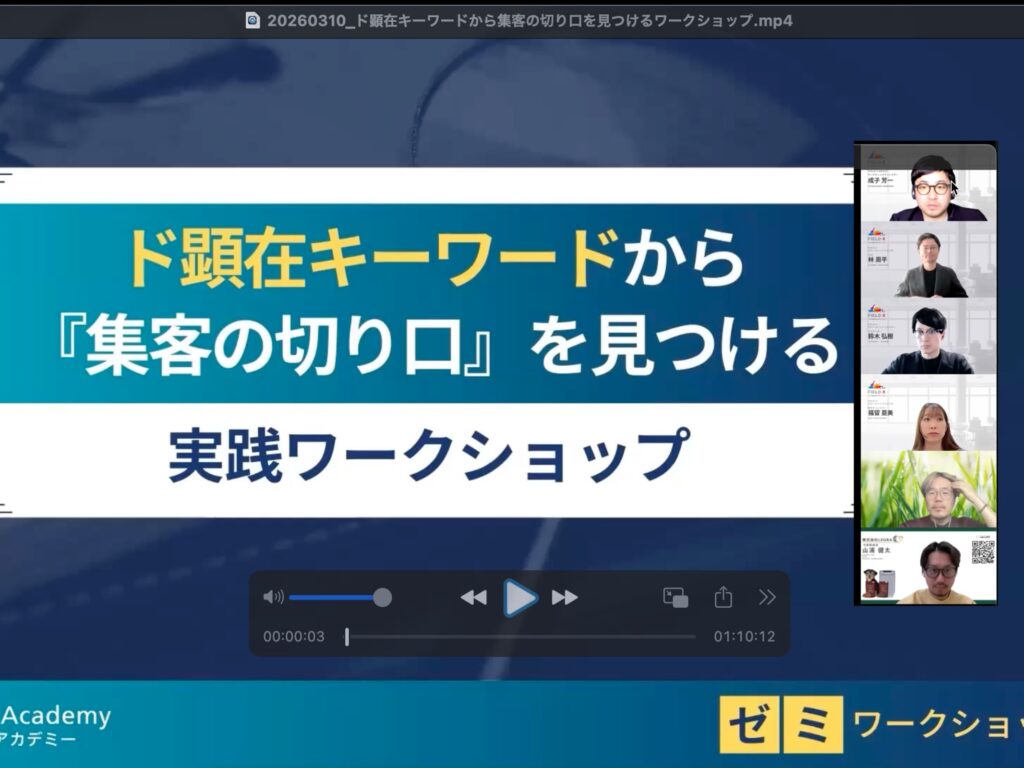Open the Share menu icon
The width and height of the screenshot is (1024, 768).
coord(723,598)
